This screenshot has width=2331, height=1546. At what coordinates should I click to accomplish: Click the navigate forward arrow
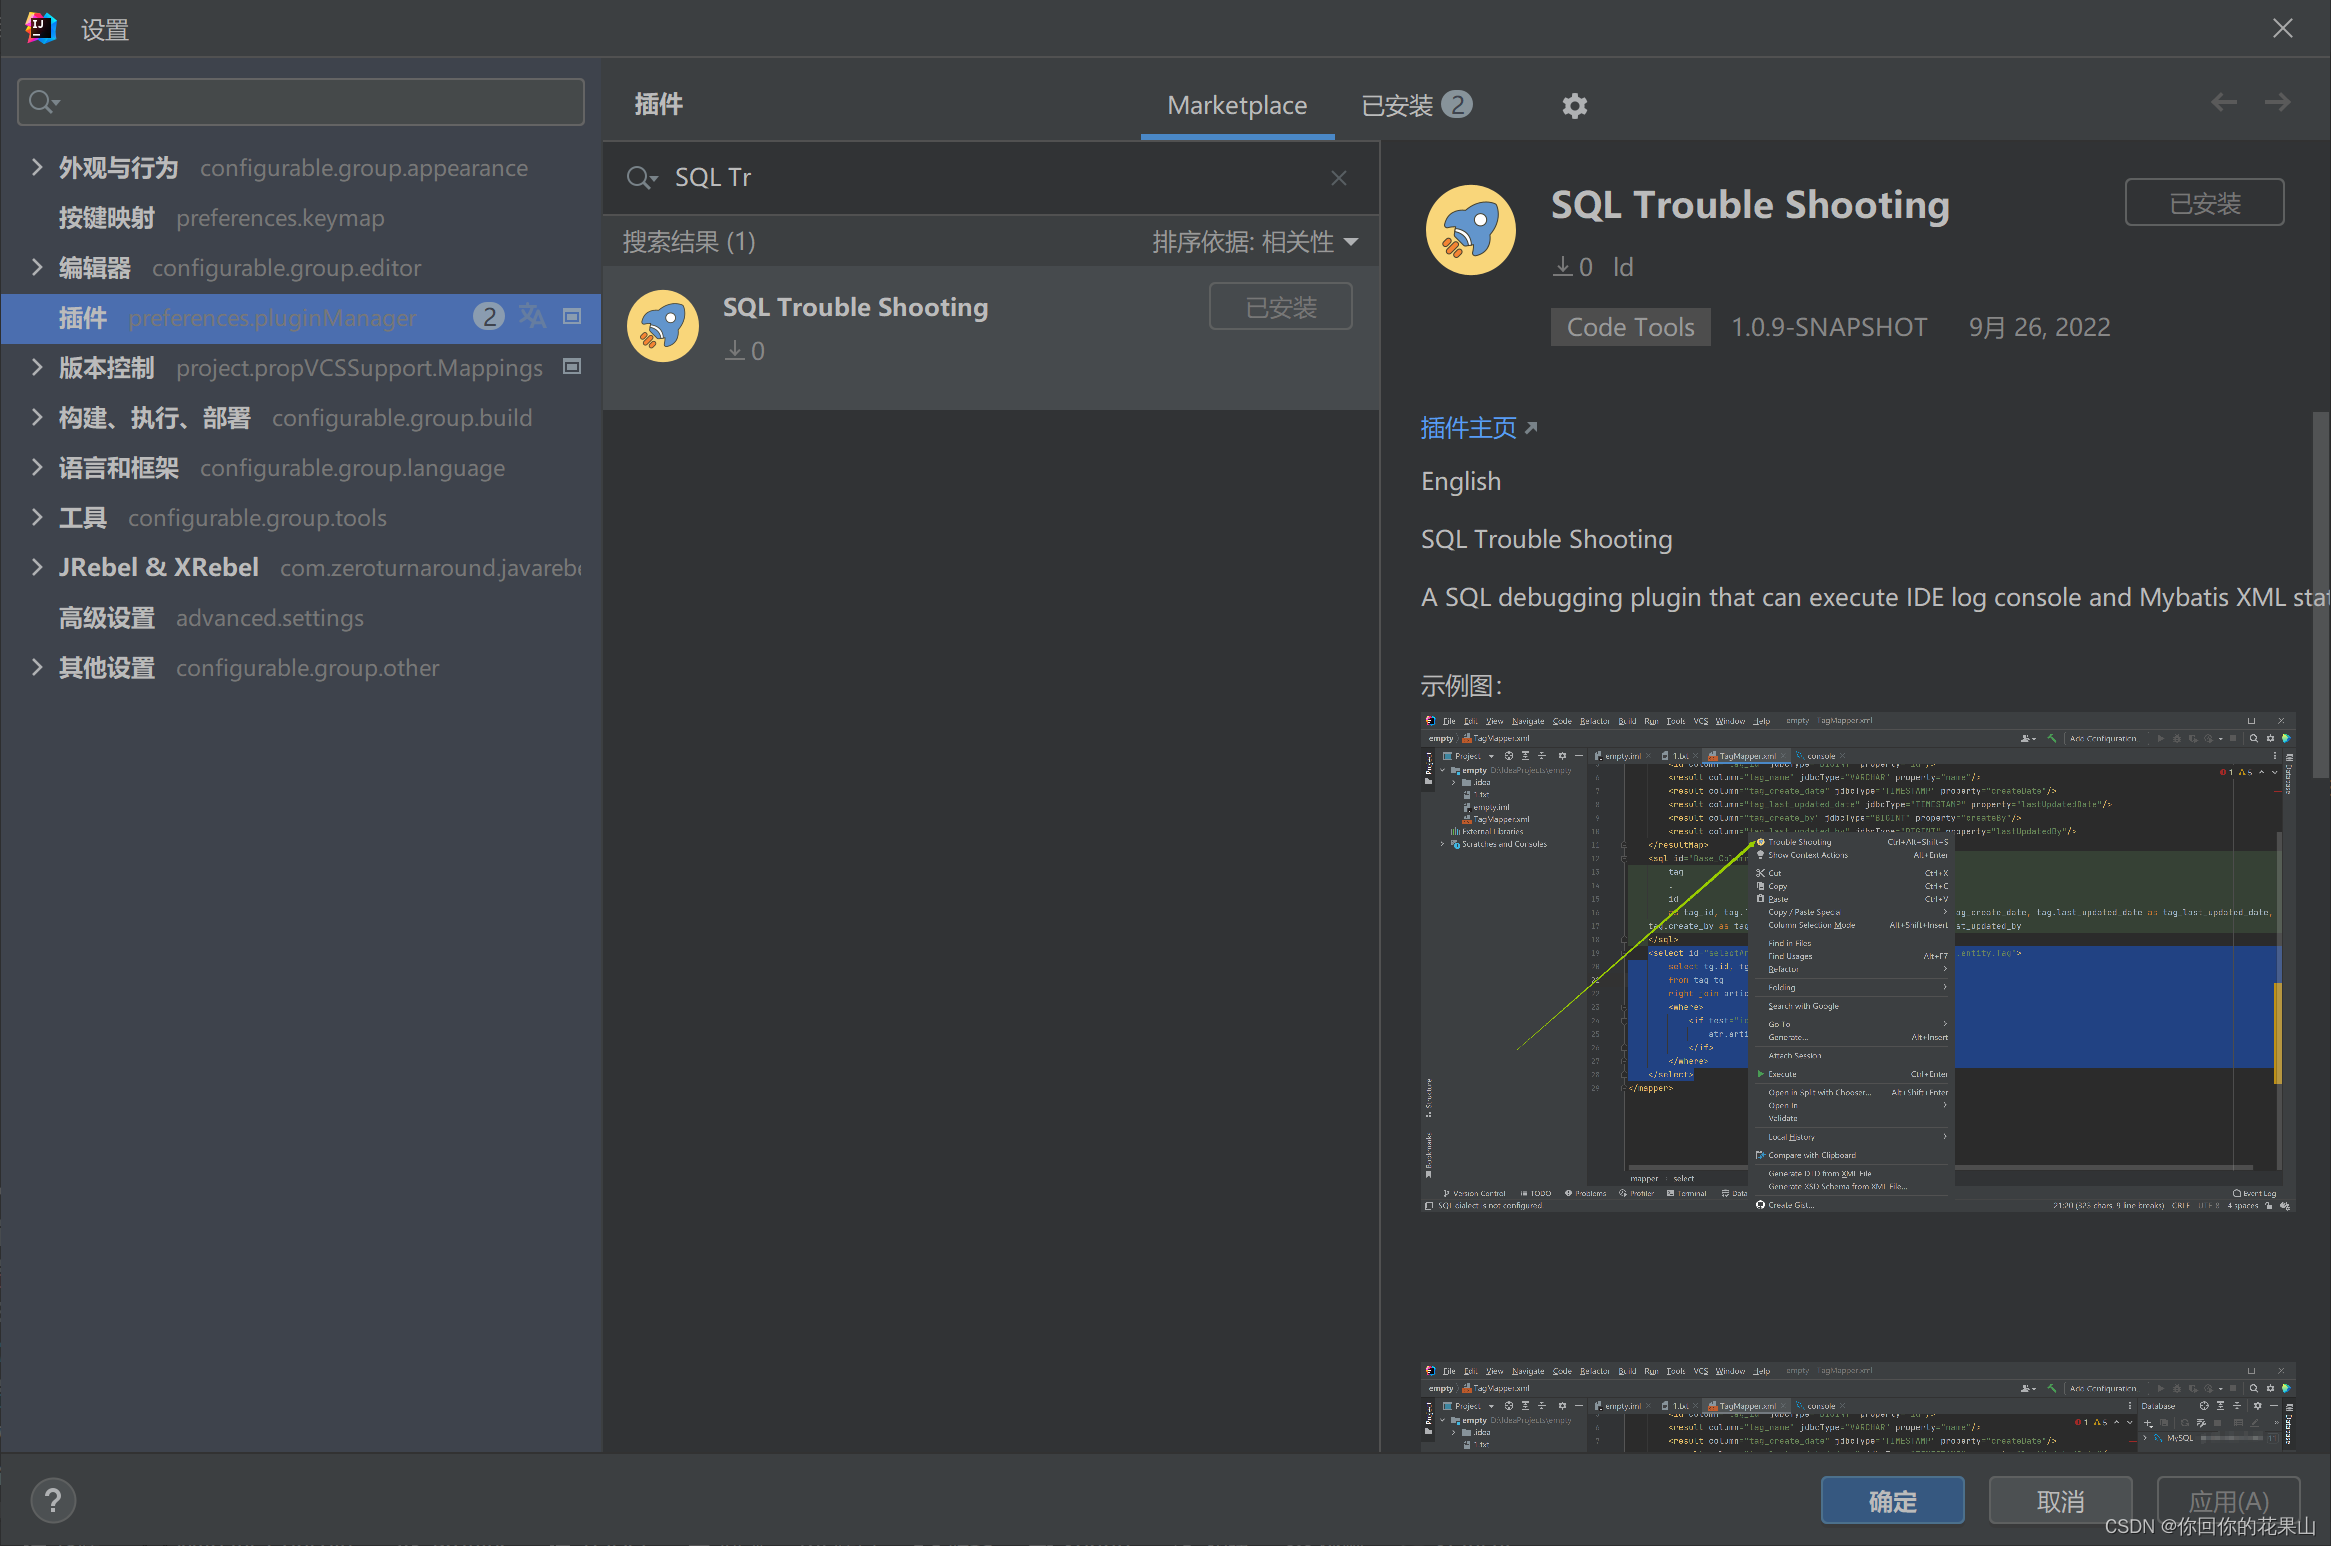point(2278,102)
